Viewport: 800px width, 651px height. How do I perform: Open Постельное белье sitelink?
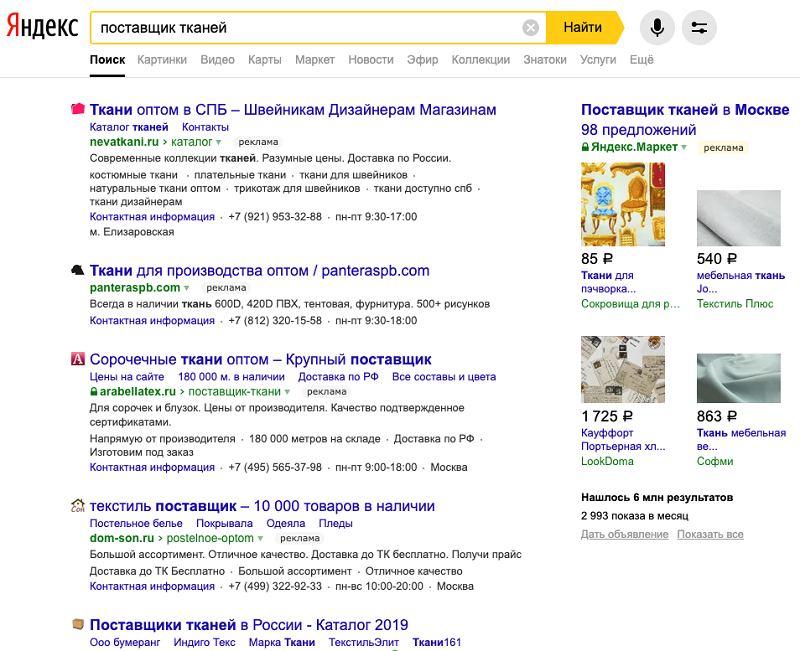(136, 523)
